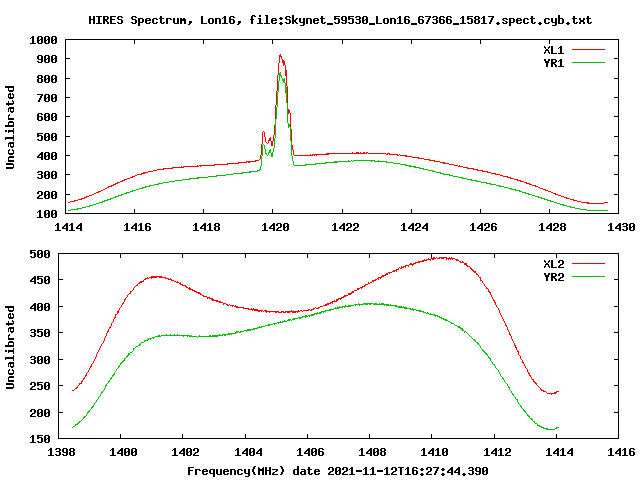Click the top plot Uncalibrated axis label
This screenshot has width=640, height=480.
[x=10, y=127]
